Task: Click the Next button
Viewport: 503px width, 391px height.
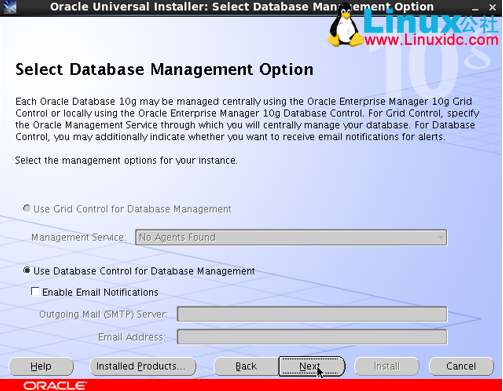Action: (312, 366)
